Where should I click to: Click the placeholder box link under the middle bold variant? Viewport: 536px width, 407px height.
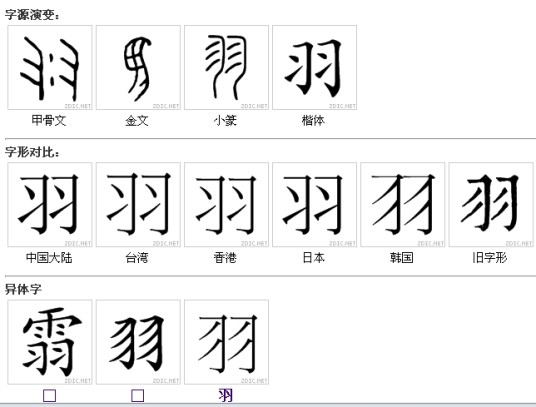(138, 396)
